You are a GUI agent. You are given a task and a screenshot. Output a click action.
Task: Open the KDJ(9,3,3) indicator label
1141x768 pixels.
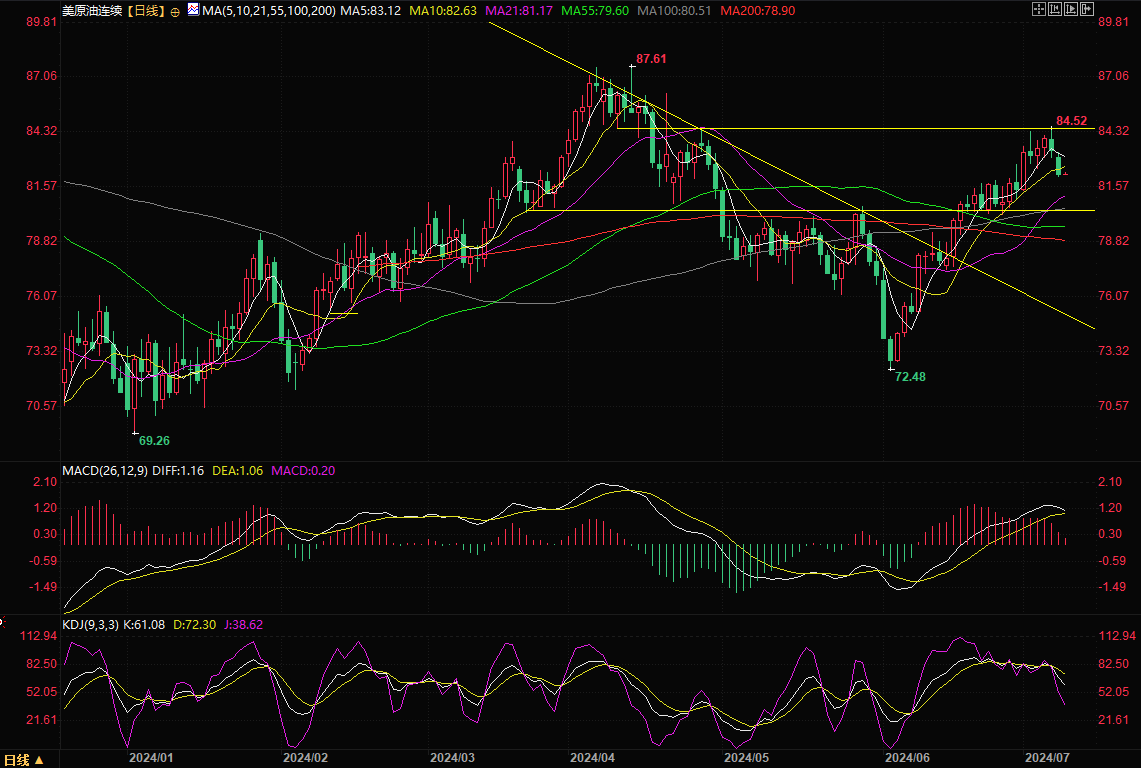click(x=92, y=624)
